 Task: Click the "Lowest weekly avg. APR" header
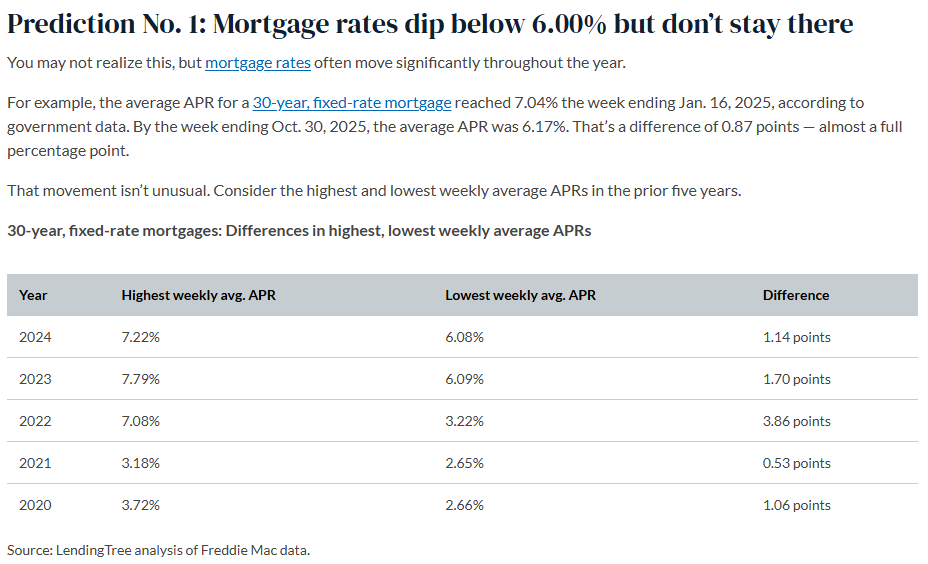(520, 295)
